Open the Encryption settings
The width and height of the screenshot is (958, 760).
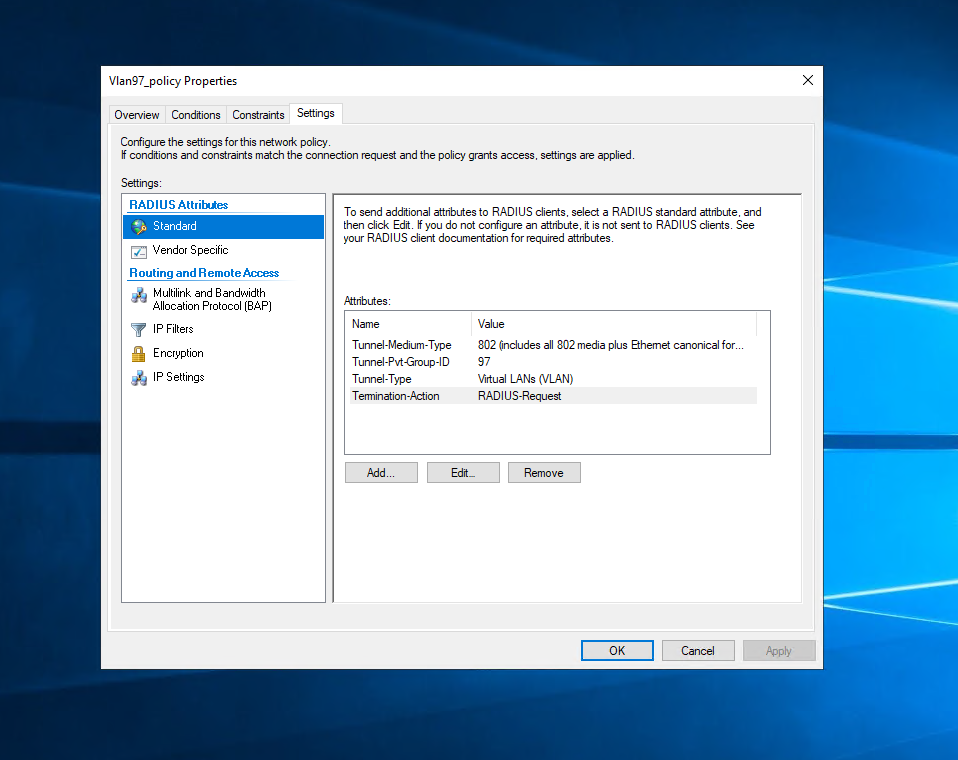224,353
